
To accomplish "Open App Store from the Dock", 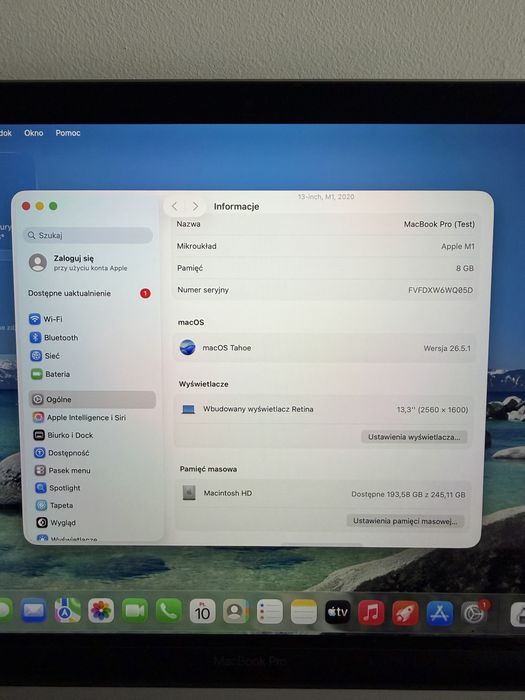I will 440,613.
